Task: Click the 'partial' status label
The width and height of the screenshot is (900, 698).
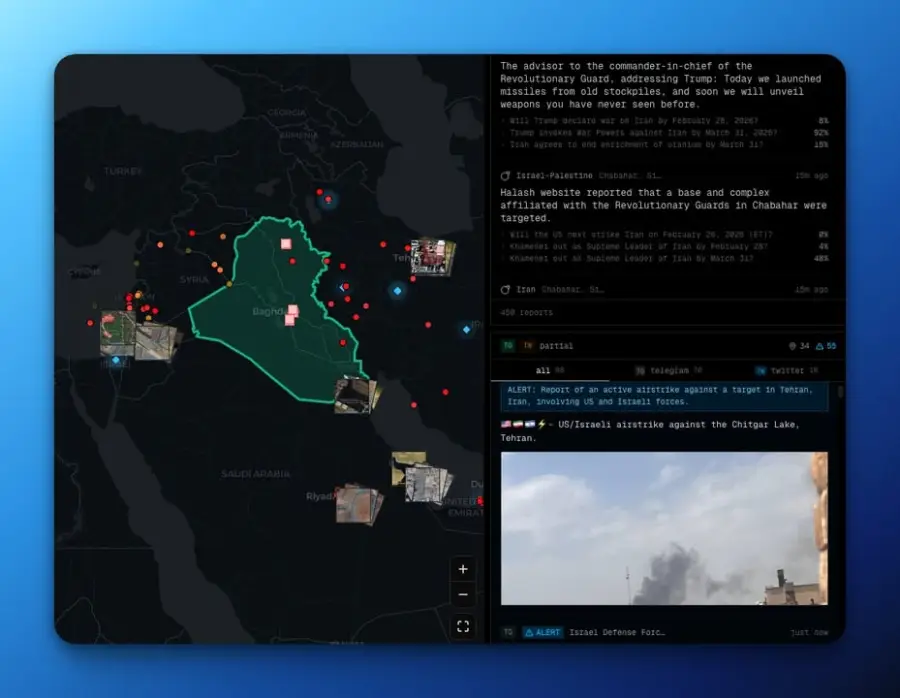Action: [x=556, y=346]
